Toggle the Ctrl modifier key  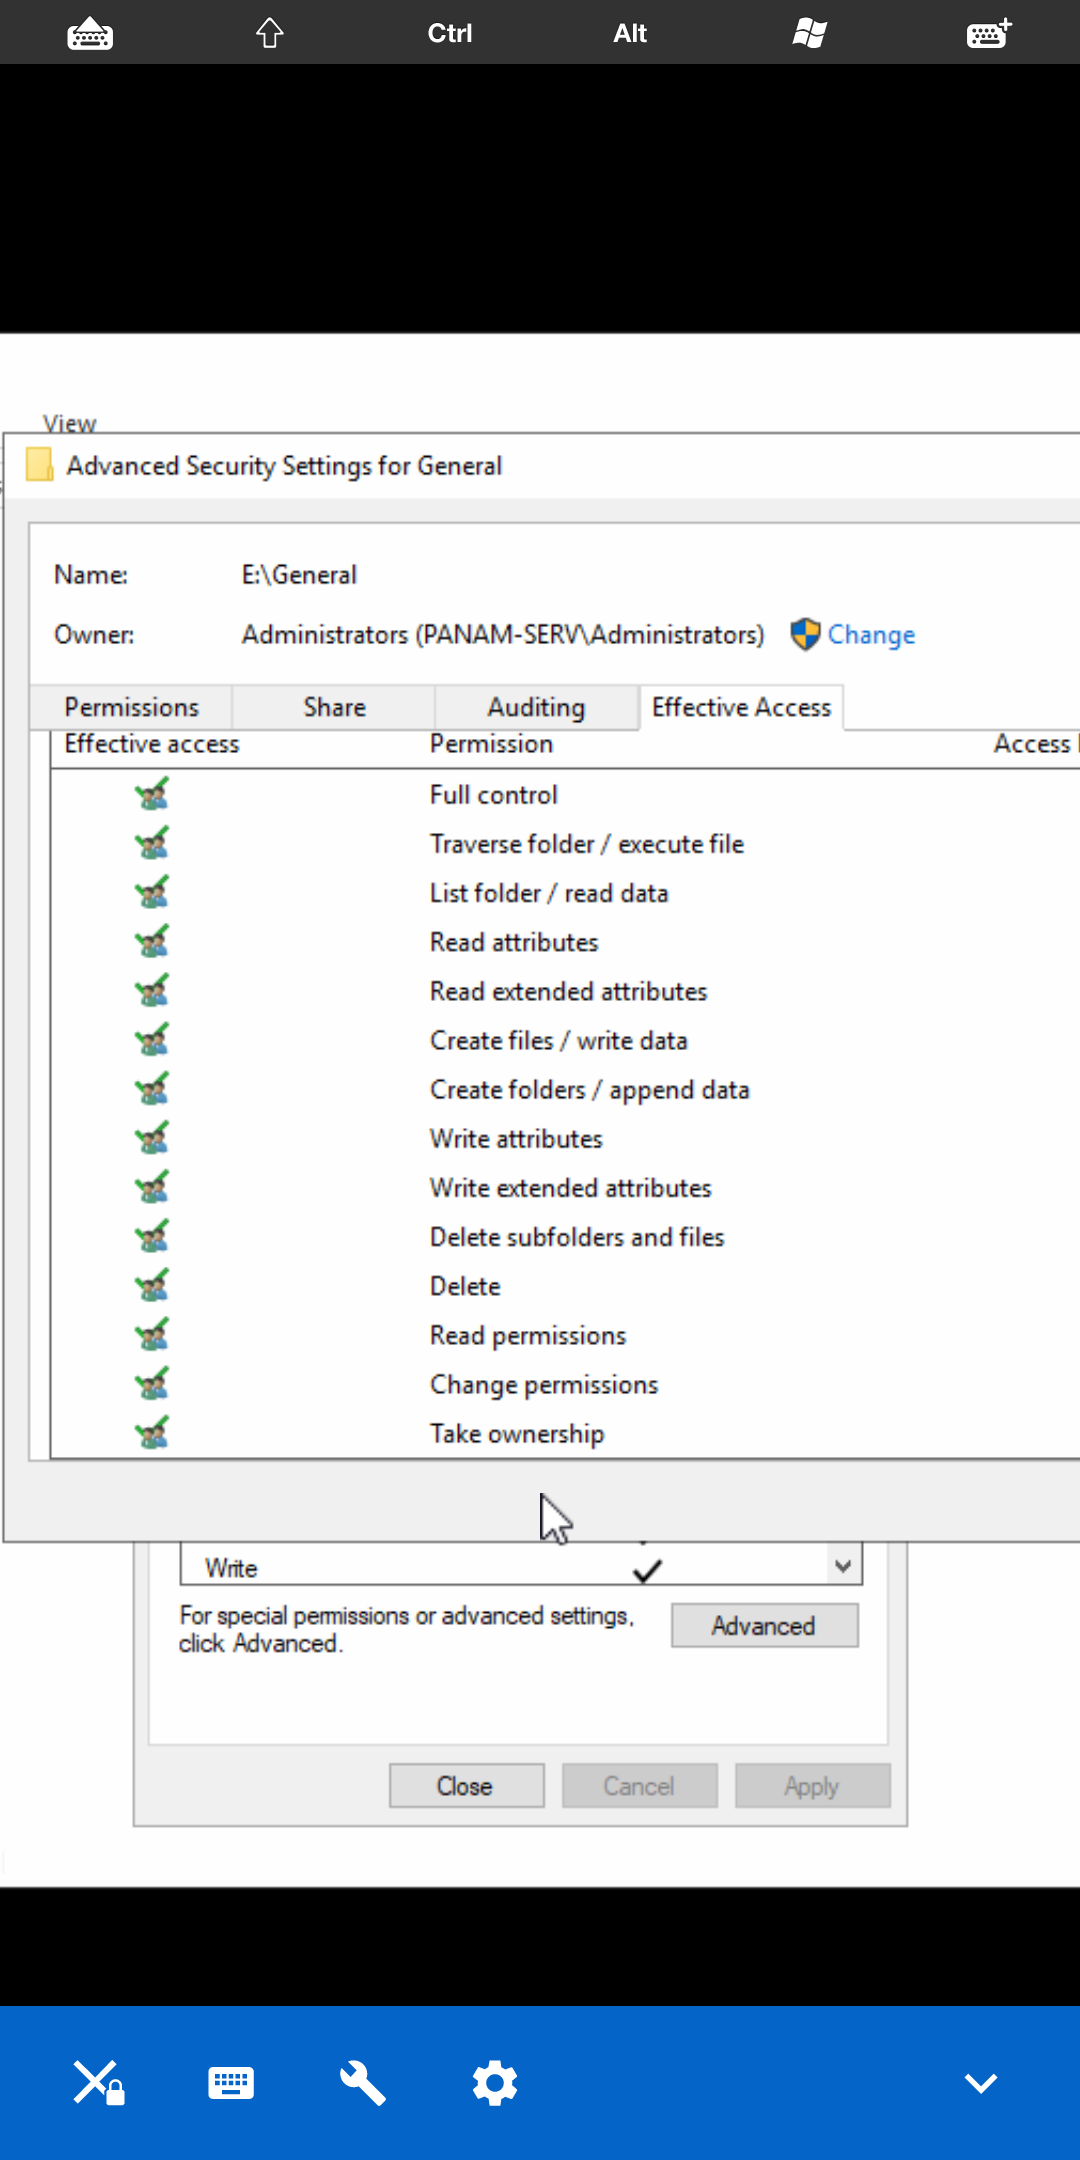(x=449, y=33)
